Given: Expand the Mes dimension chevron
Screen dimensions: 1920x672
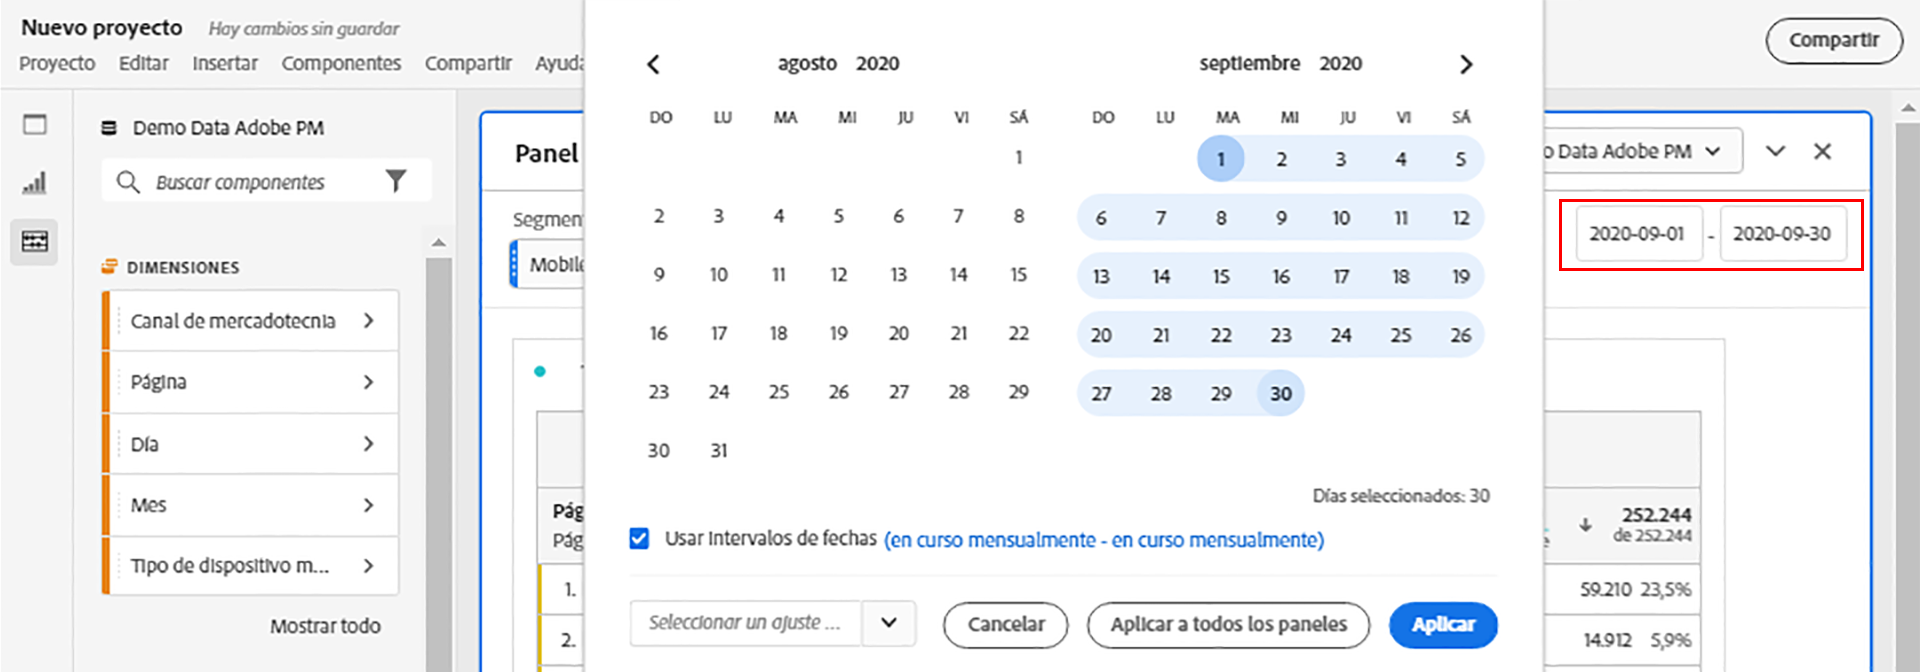Looking at the screenshot, I should (x=369, y=505).
